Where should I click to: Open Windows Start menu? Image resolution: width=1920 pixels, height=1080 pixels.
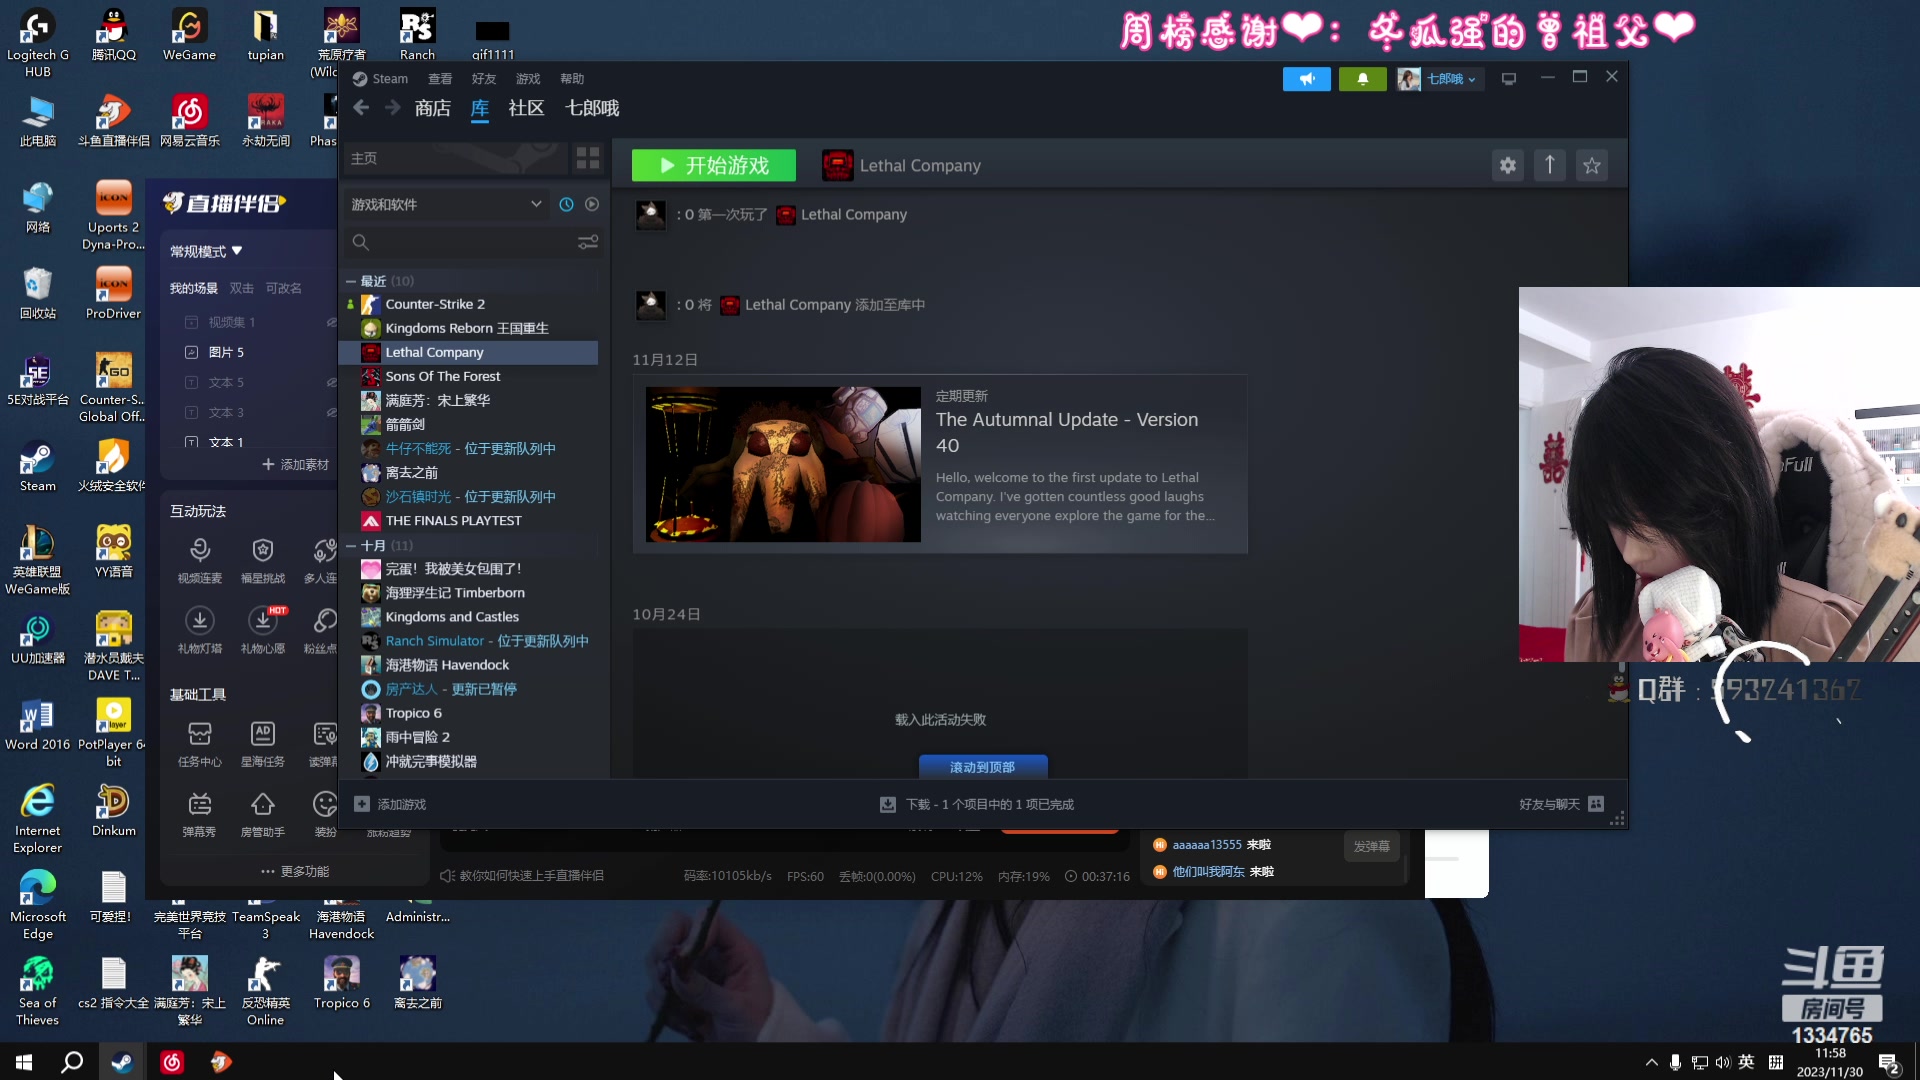24,1062
